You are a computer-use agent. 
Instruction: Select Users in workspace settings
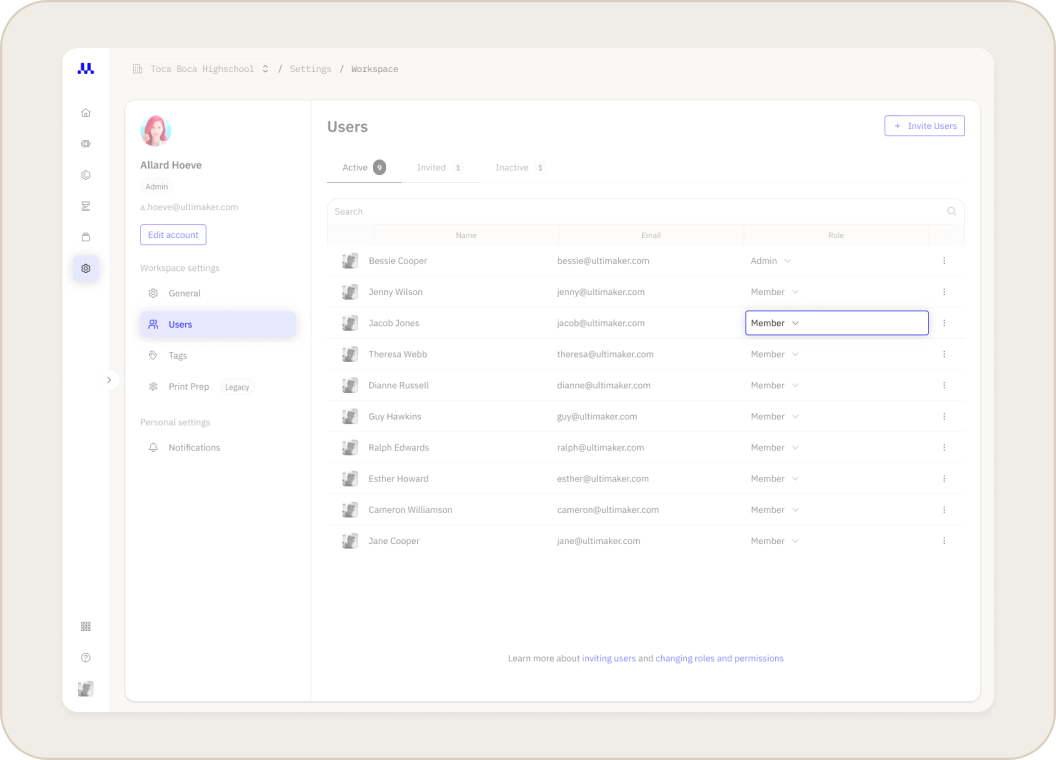(x=218, y=324)
